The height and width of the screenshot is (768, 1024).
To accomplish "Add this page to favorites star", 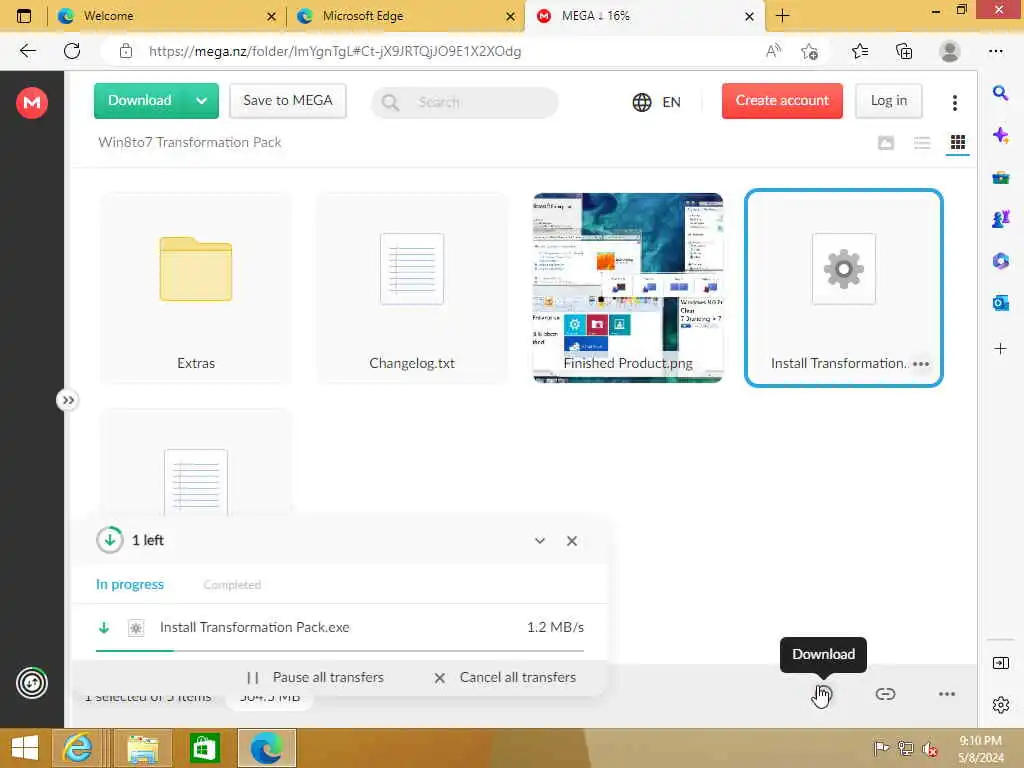I will click(x=809, y=52).
